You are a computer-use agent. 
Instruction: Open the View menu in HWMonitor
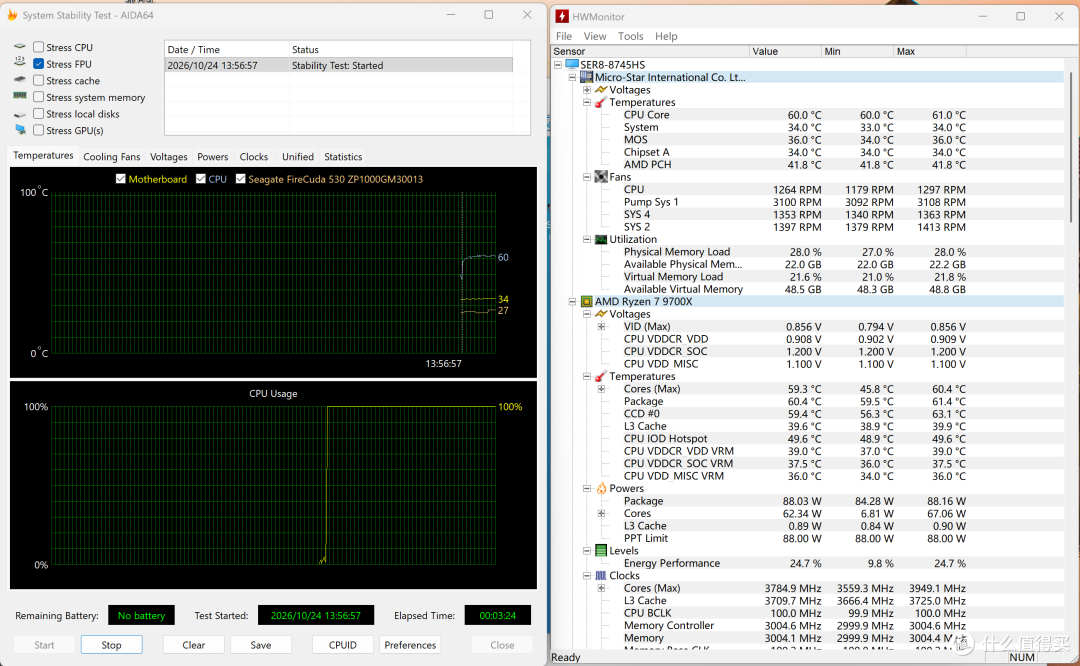point(594,36)
